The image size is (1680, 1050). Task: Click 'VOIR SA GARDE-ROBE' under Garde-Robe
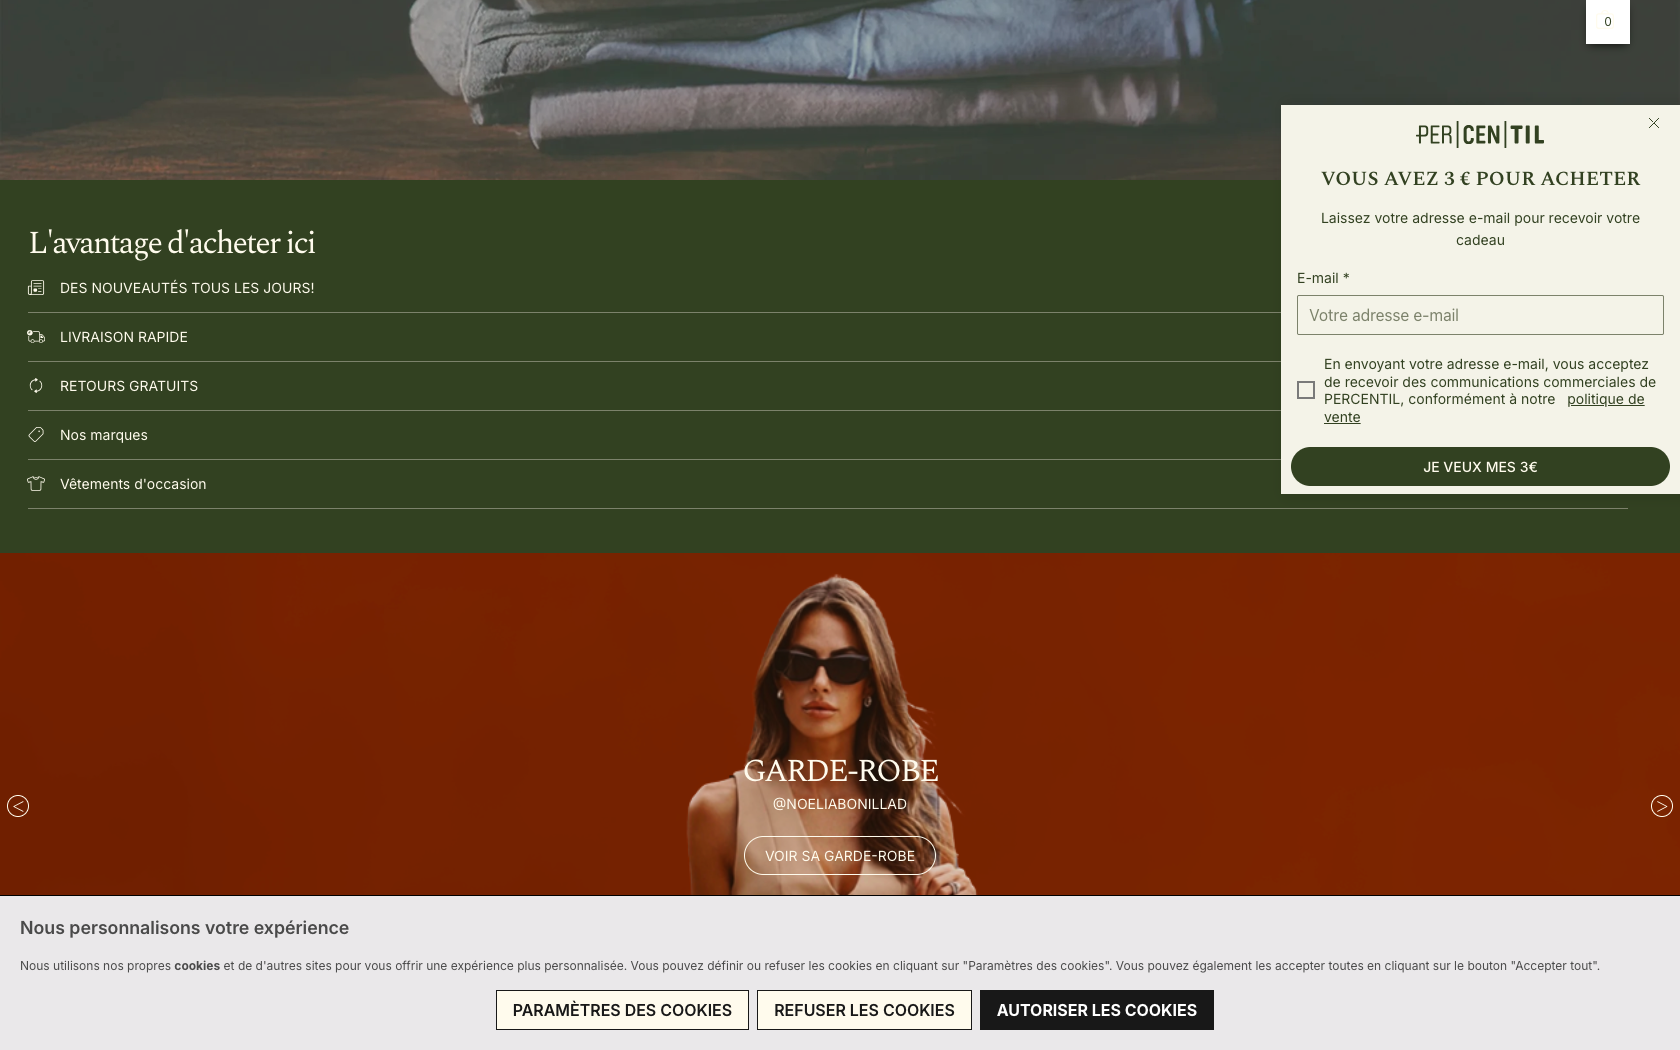pos(839,855)
